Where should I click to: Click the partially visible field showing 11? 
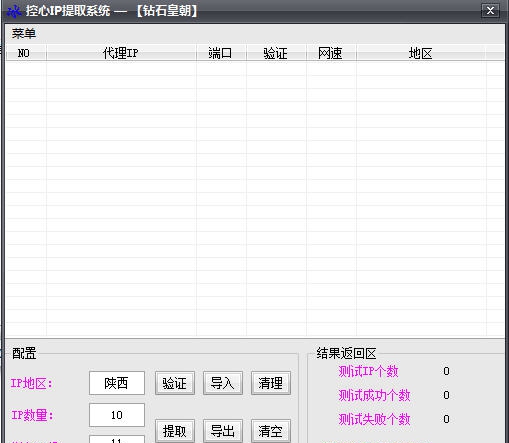click(x=117, y=439)
